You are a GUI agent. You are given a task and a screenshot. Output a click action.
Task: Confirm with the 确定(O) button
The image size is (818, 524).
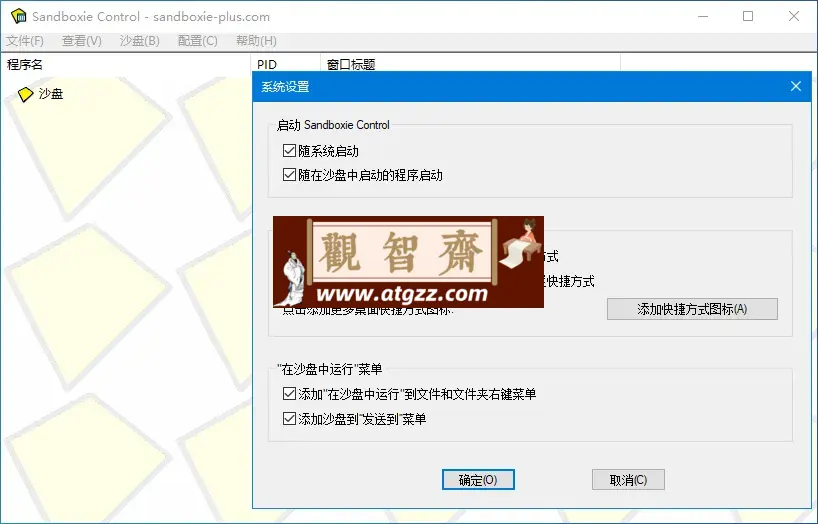click(478, 480)
